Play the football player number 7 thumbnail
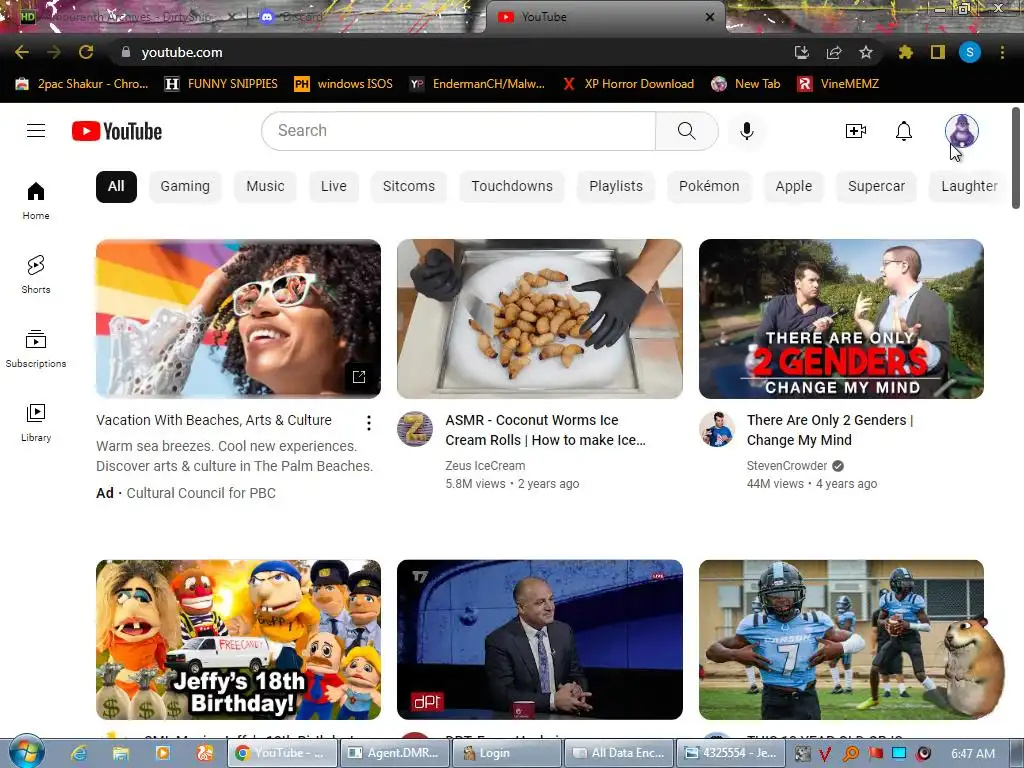 click(x=841, y=639)
